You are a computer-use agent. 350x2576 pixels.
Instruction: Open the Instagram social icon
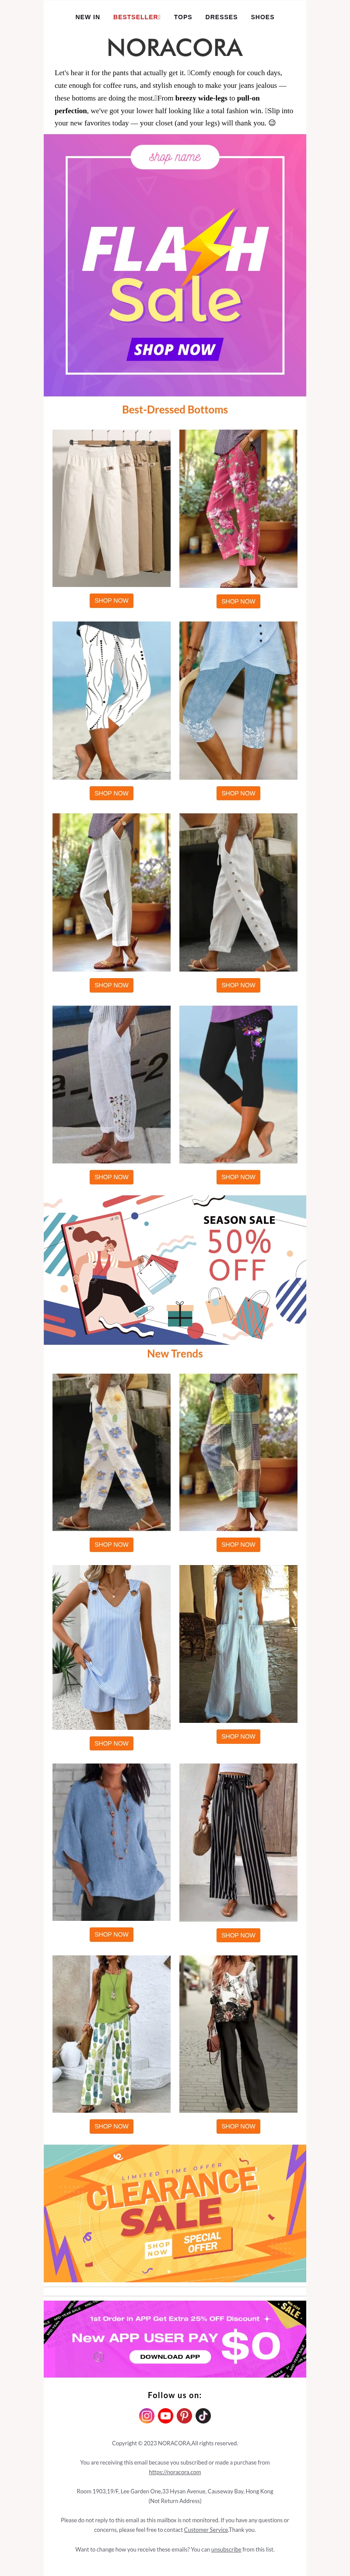click(x=146, y=2415)
